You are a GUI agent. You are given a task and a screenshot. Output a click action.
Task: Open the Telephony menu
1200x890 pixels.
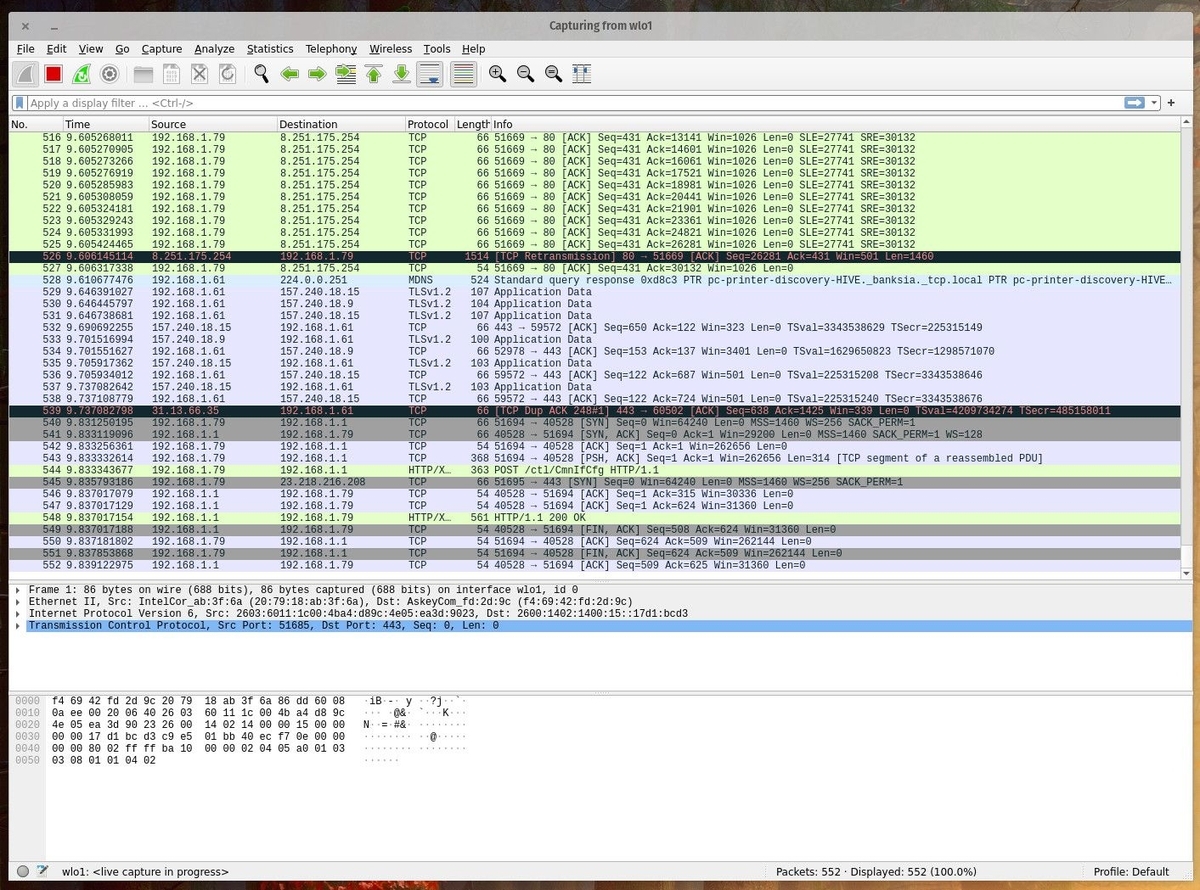pos(330,48)
